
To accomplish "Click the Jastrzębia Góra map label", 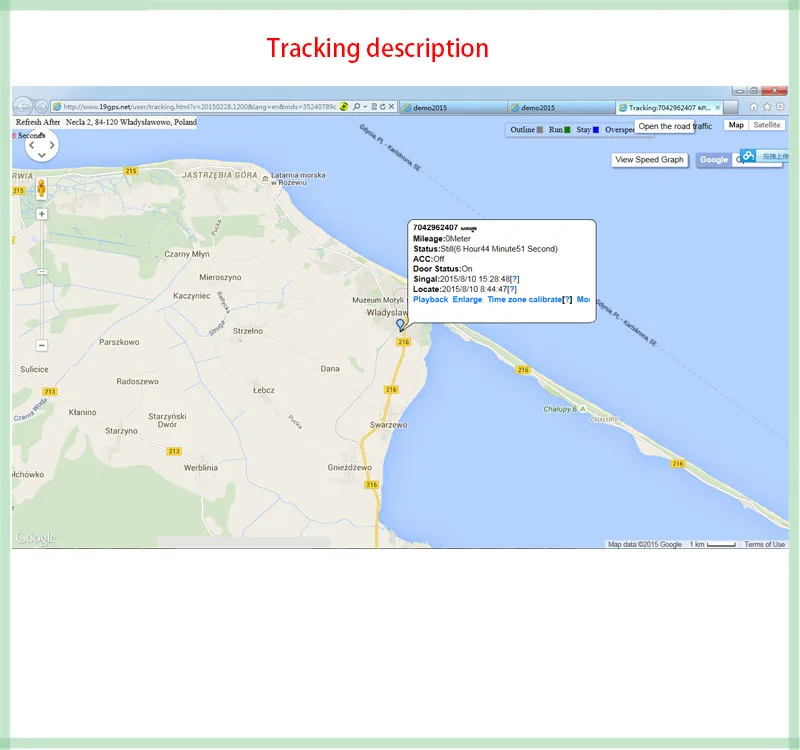I will [x=220, y=175].
